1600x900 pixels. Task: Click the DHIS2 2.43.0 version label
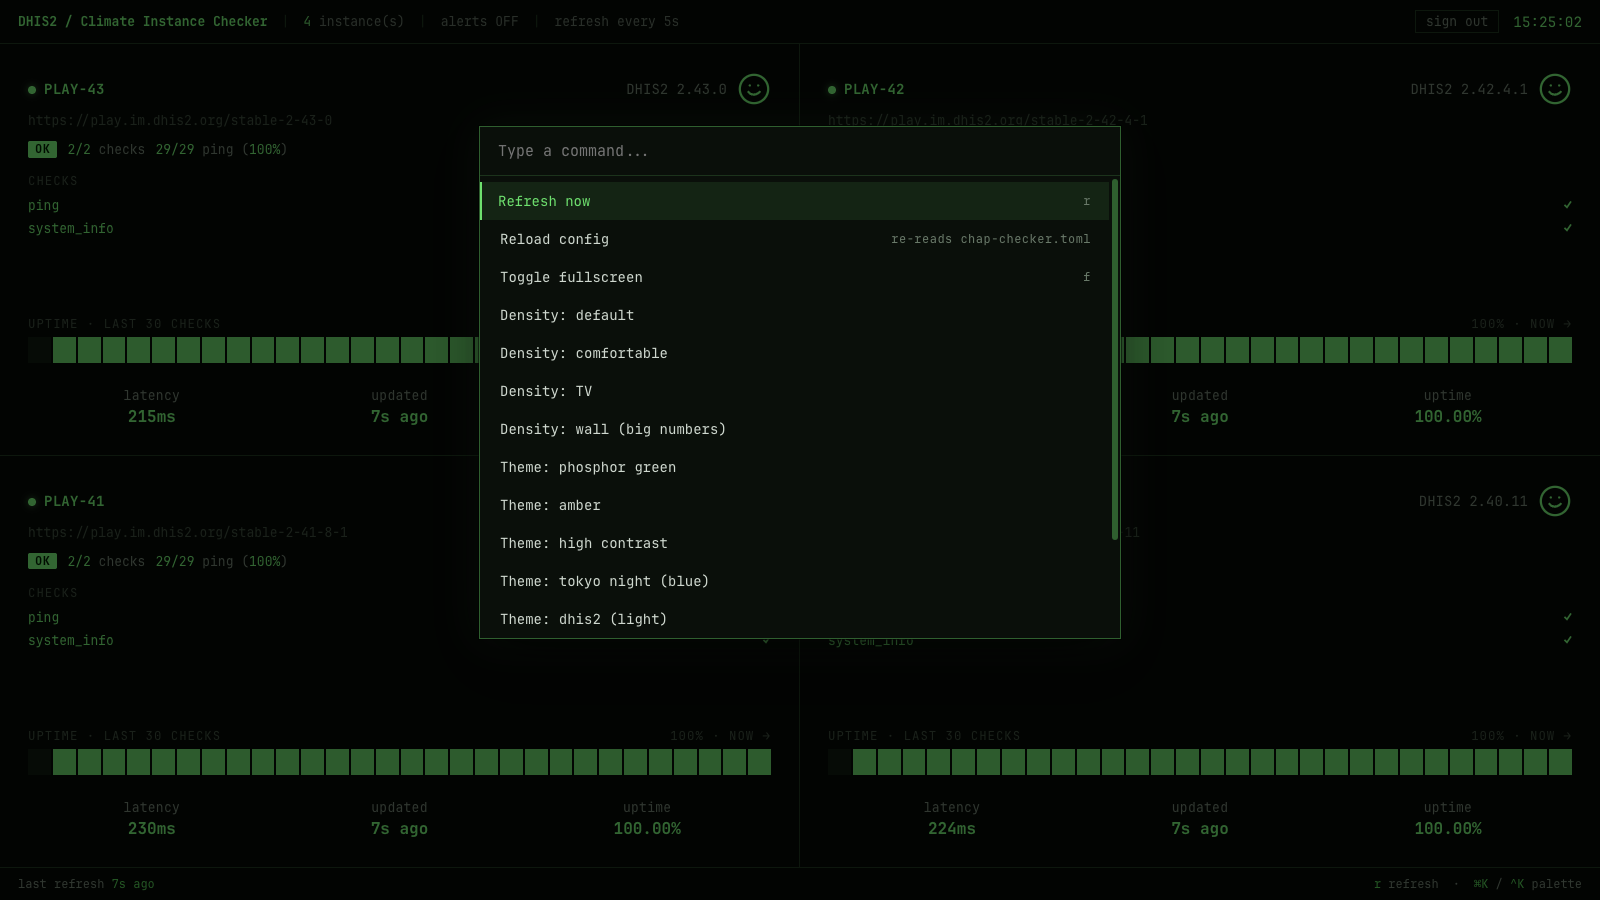[677, 89]
